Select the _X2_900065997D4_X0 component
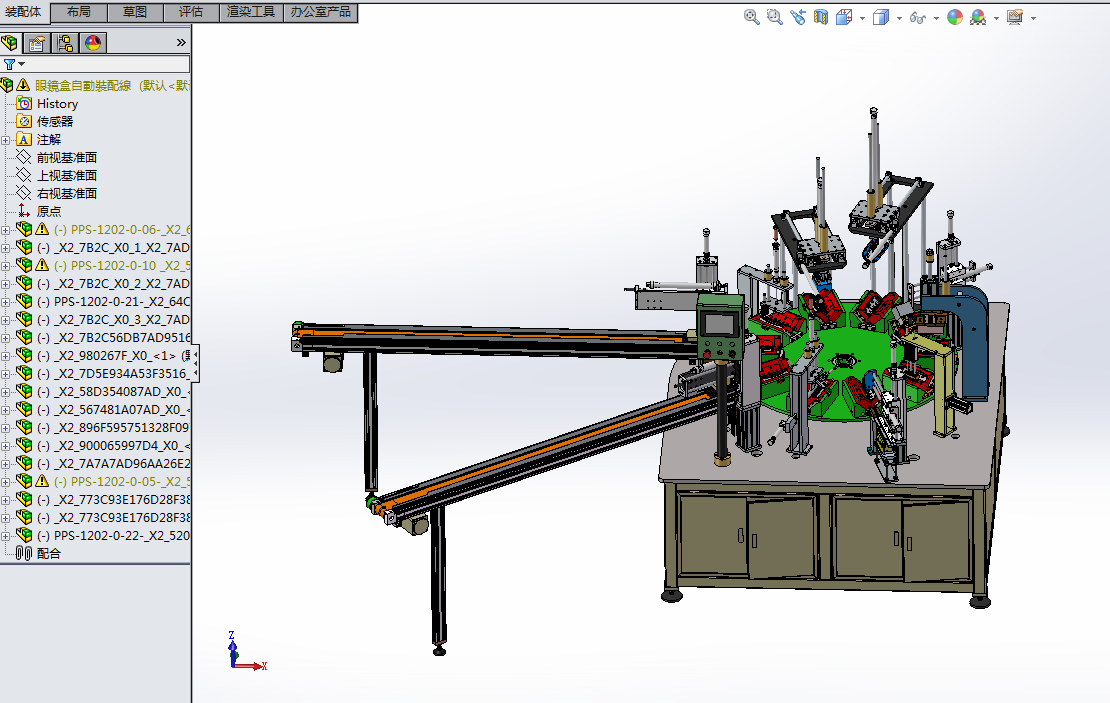Screen dimensions: 1110x703 click(113, 445)
